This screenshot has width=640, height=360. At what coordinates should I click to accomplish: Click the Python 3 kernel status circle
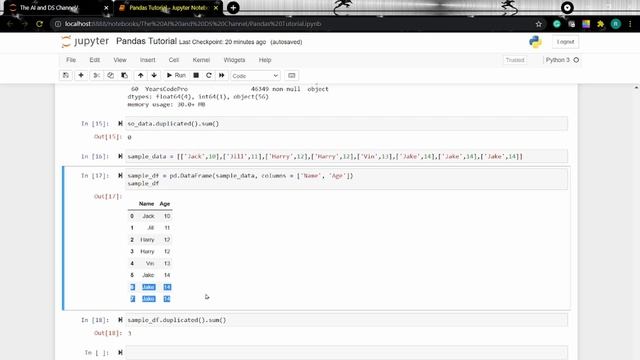click(576, 60)
